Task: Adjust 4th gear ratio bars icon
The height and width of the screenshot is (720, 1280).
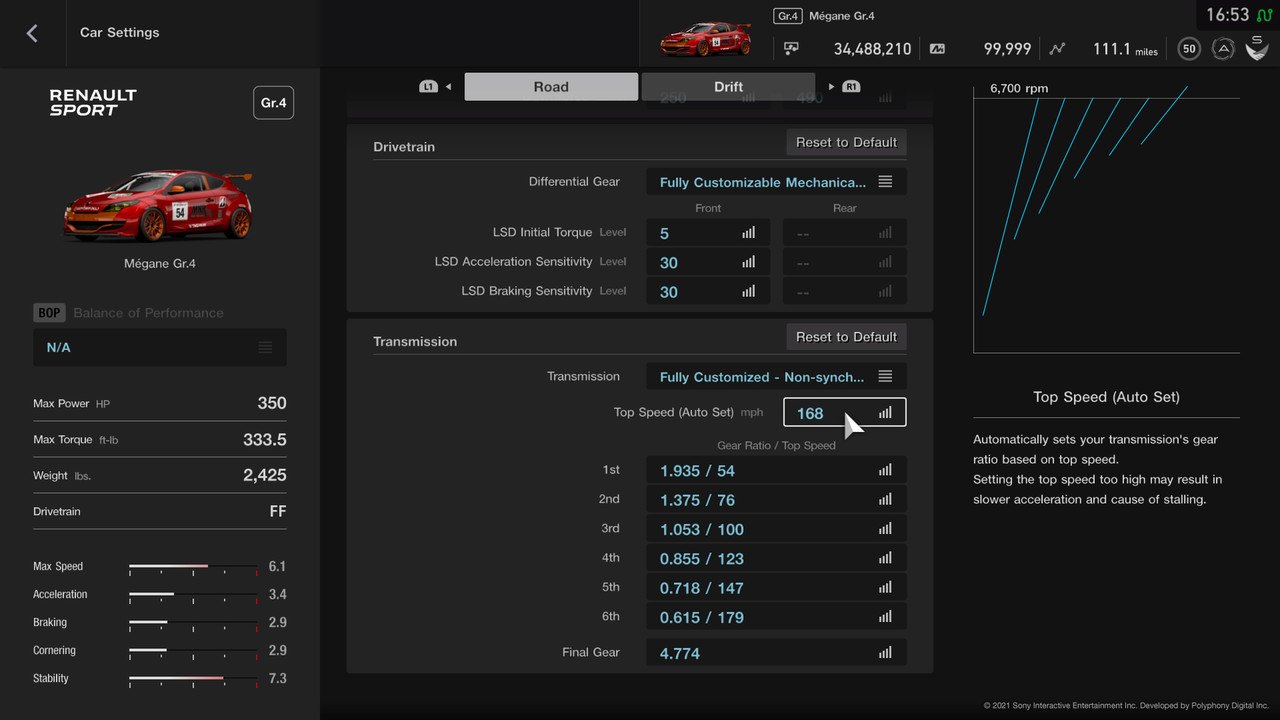Action: [x=885, y=558]
